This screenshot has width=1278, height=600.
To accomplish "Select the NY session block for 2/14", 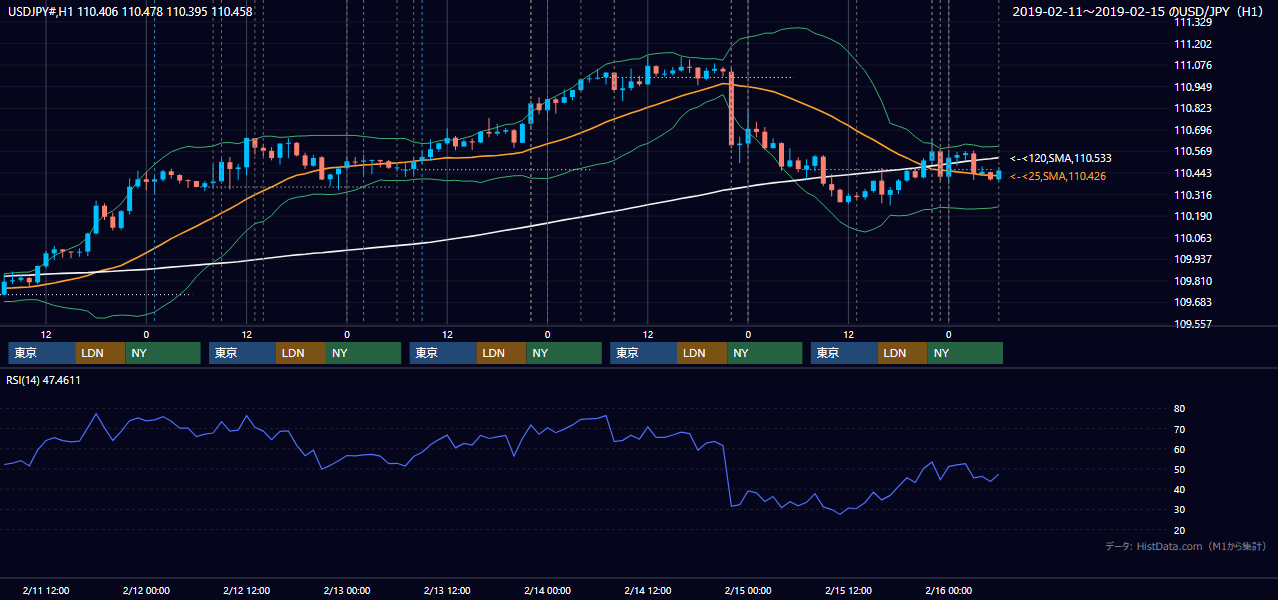I will 765,353.
